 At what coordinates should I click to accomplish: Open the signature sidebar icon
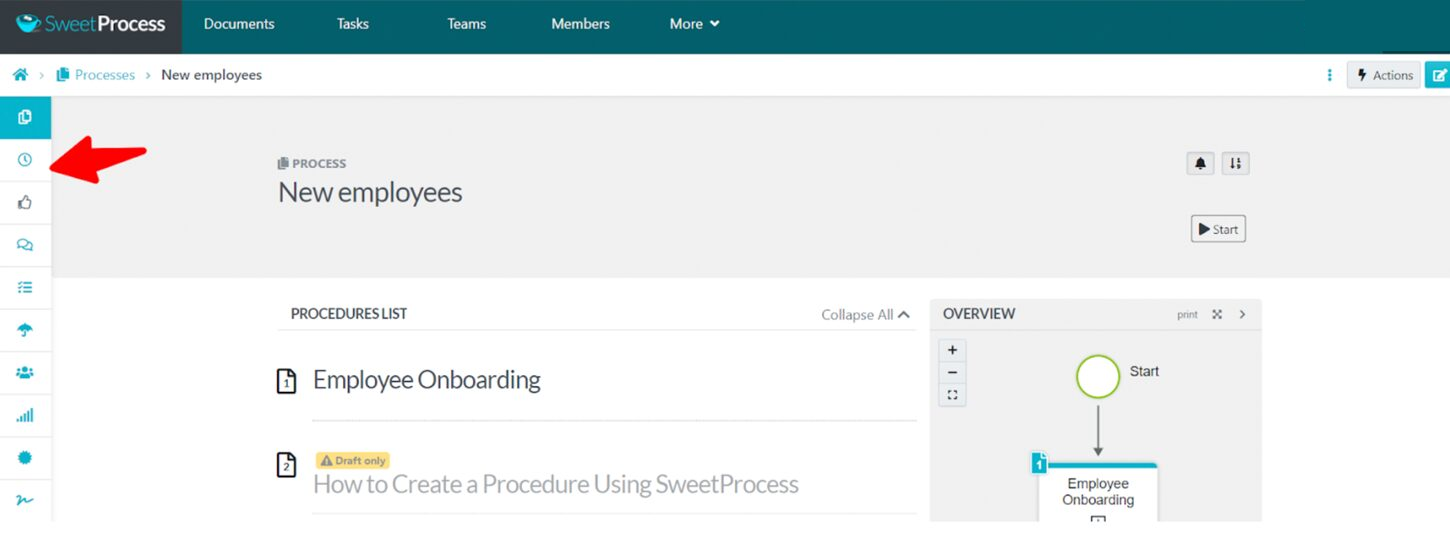(x=25, y=500)
